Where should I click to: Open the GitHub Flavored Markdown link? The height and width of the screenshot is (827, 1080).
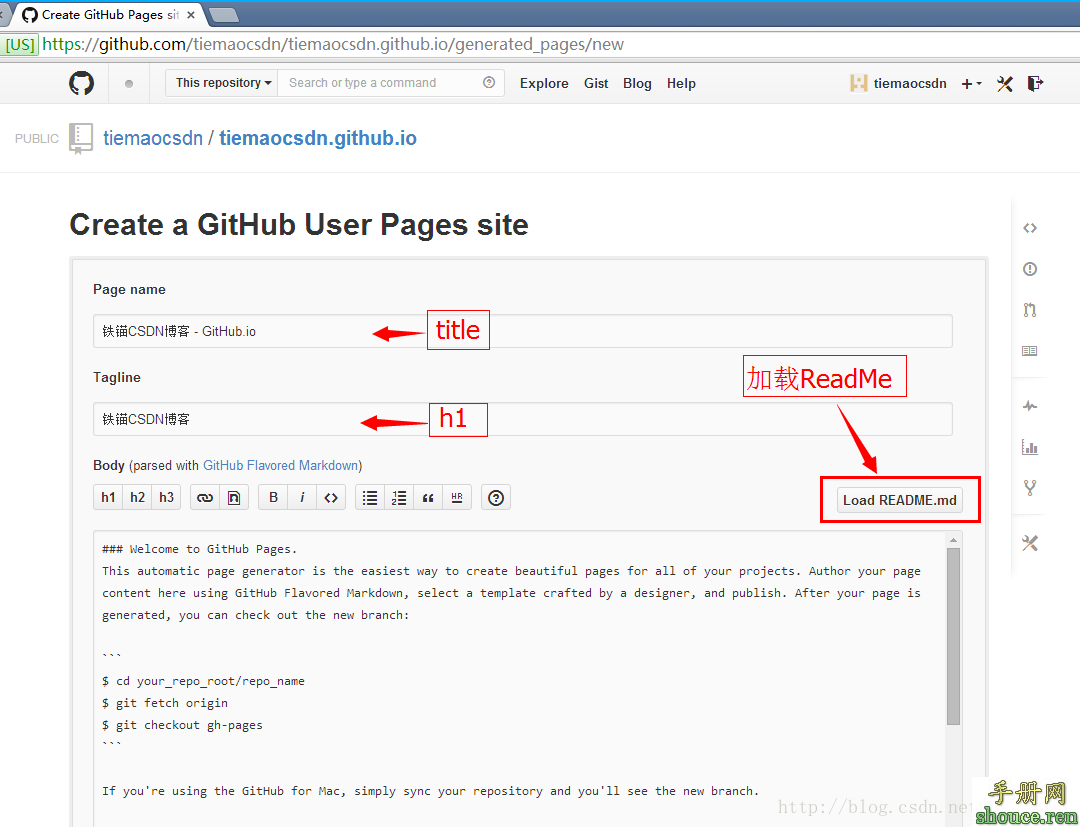[x=280, y=465]
